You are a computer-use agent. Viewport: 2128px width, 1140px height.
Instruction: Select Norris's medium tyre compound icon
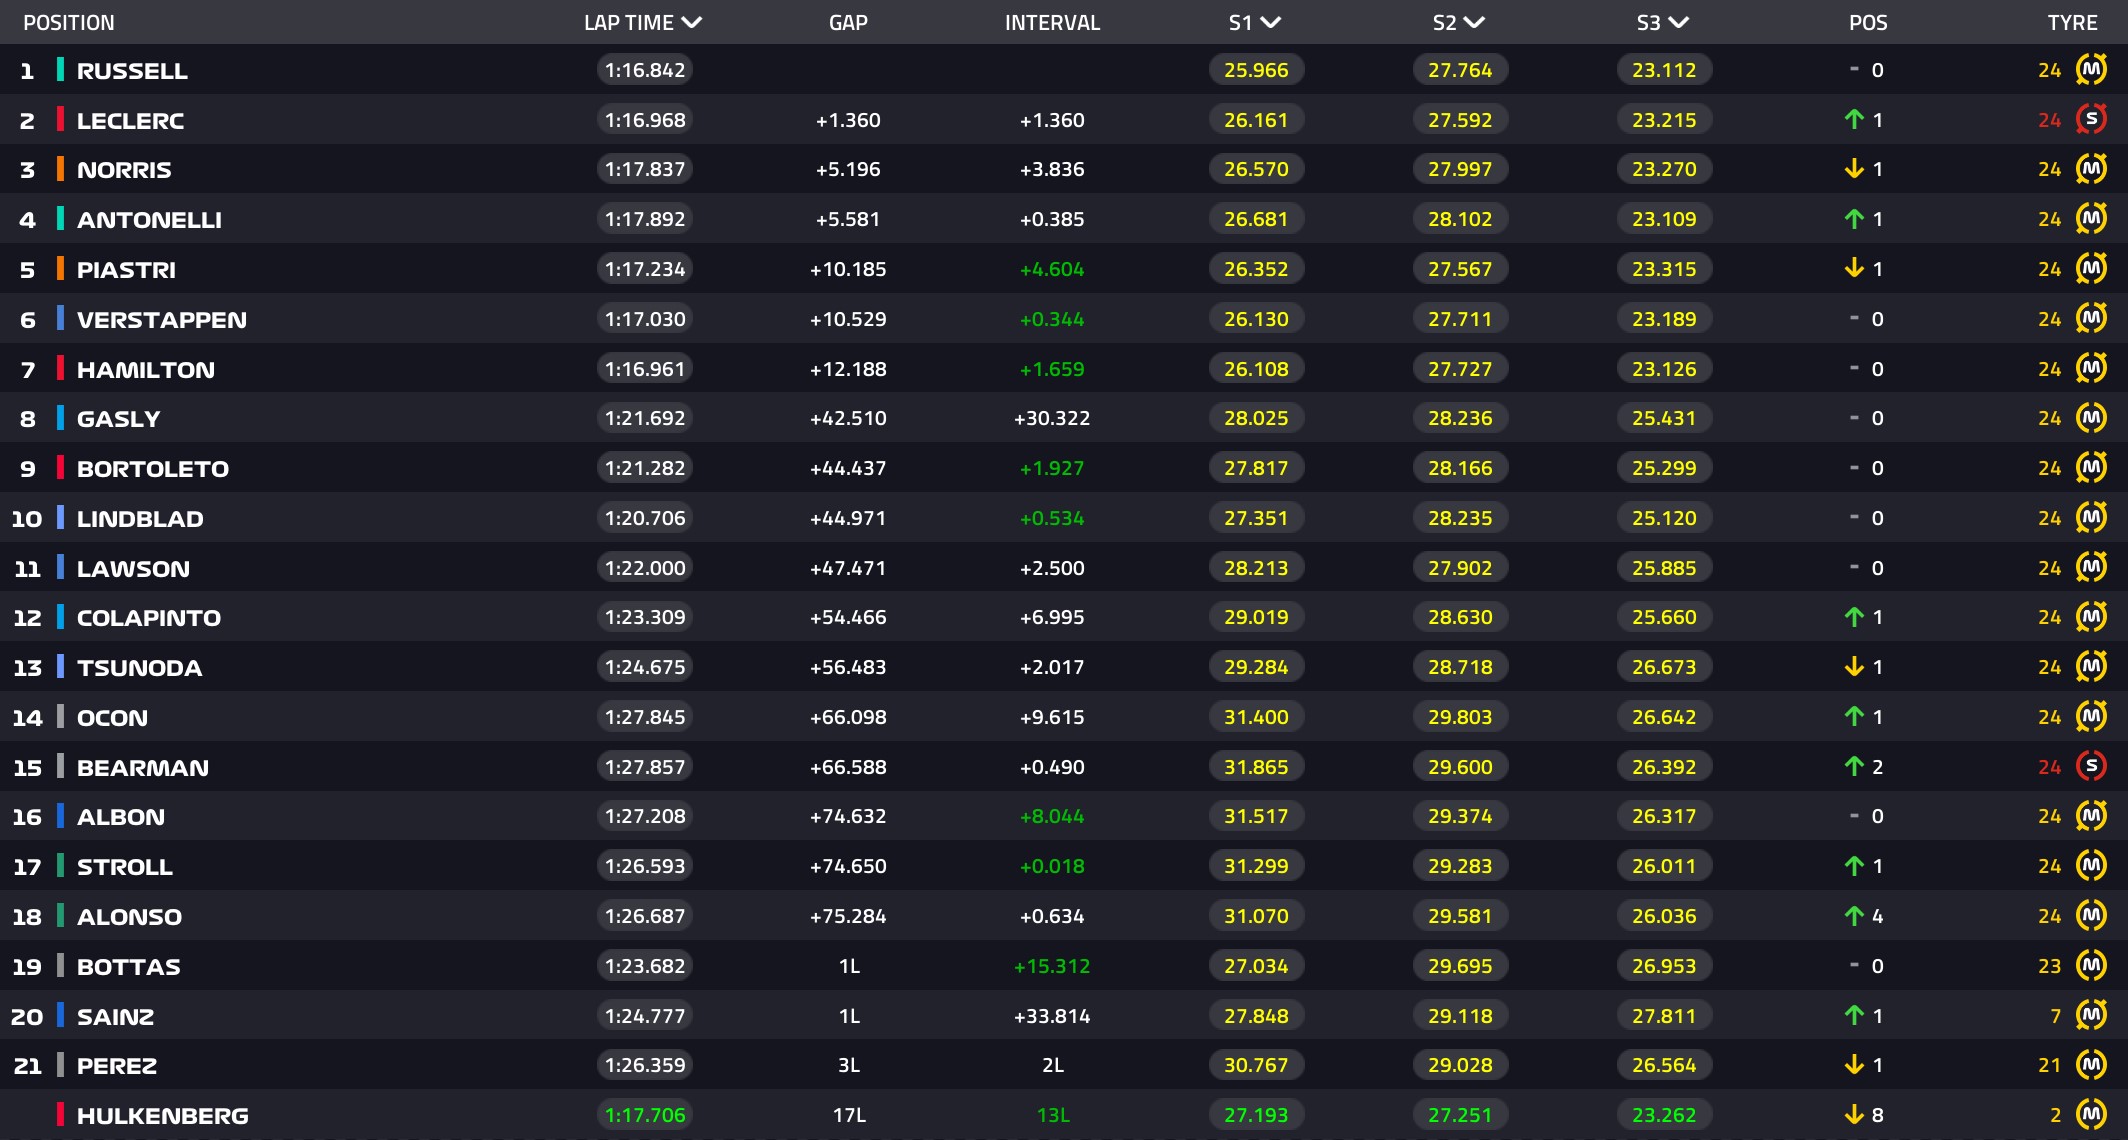pyautogui.click(x=2091, y=169)
